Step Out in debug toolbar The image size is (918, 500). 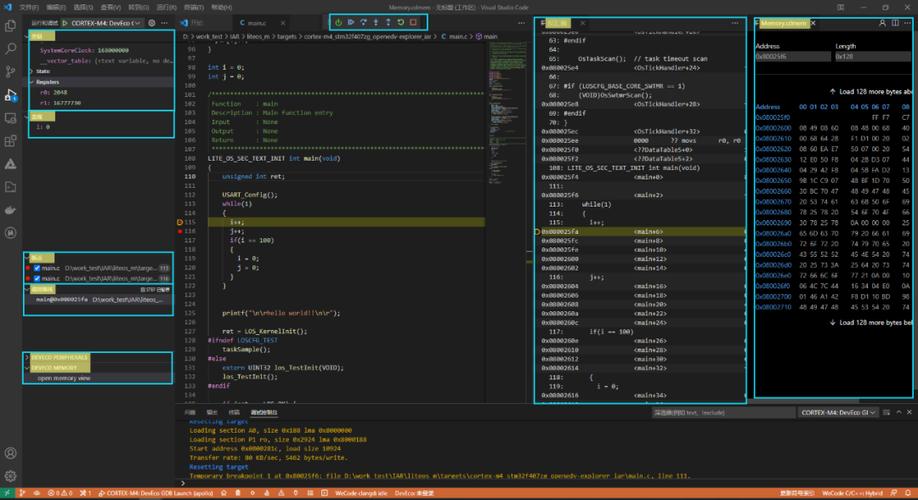(388, 22)
